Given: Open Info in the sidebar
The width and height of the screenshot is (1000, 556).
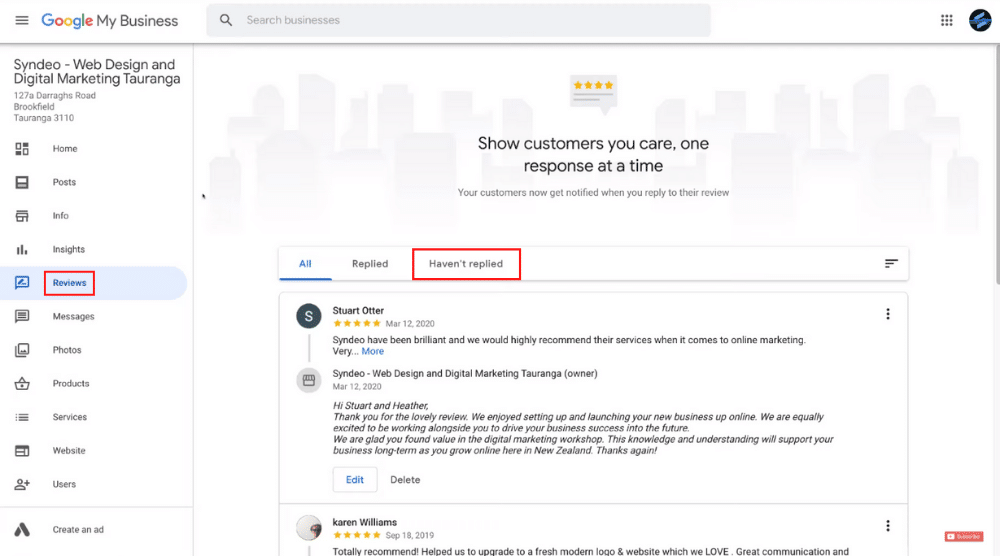Looking at the screenshot, I should pyautogui.click(x=61, y=216).
